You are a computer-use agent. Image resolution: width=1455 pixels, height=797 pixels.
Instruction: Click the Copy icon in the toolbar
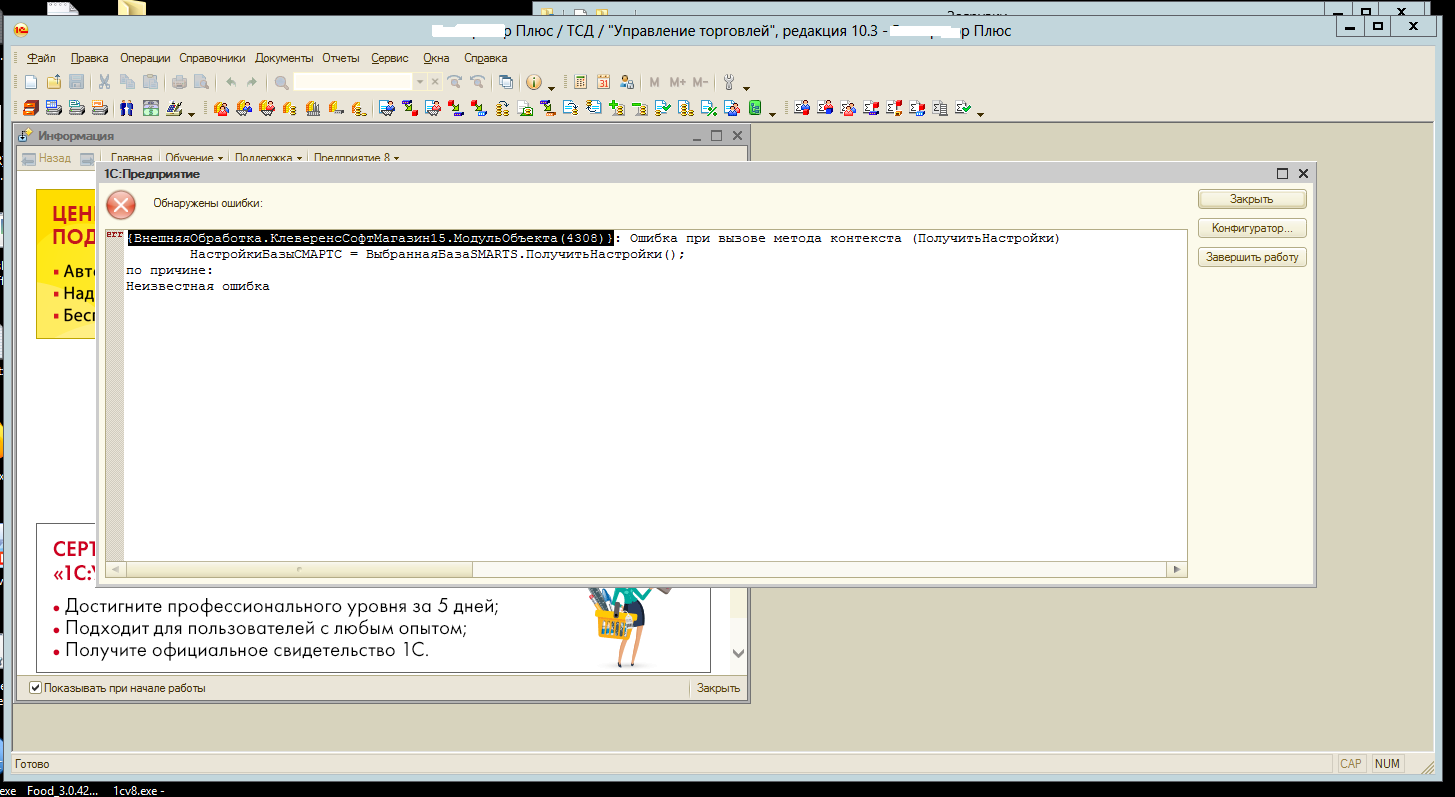[x=127, y=82]
